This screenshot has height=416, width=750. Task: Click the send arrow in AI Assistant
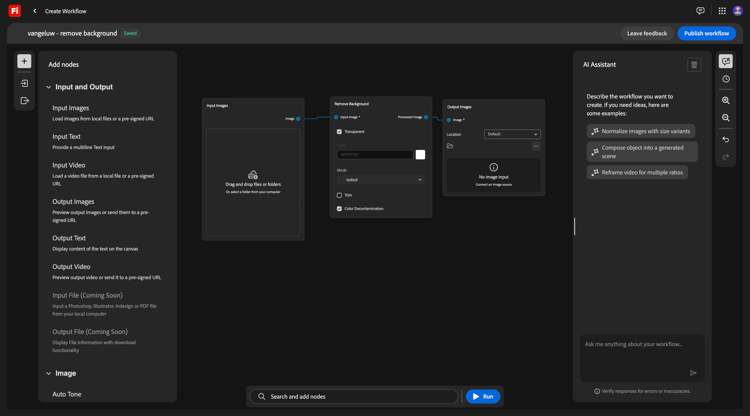point(693,373)
